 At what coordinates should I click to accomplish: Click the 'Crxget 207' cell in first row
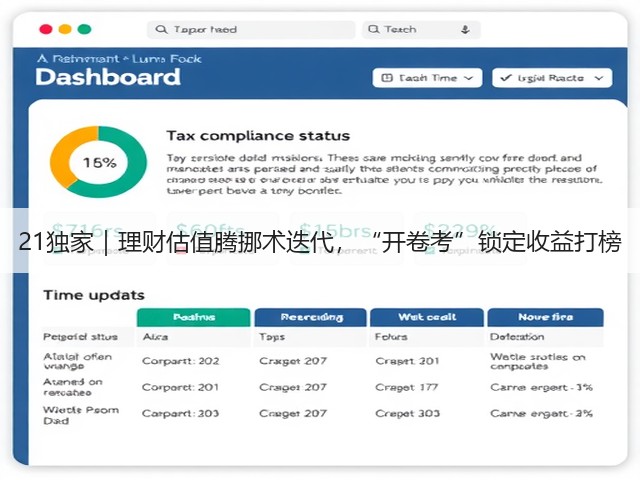[293, 361]
